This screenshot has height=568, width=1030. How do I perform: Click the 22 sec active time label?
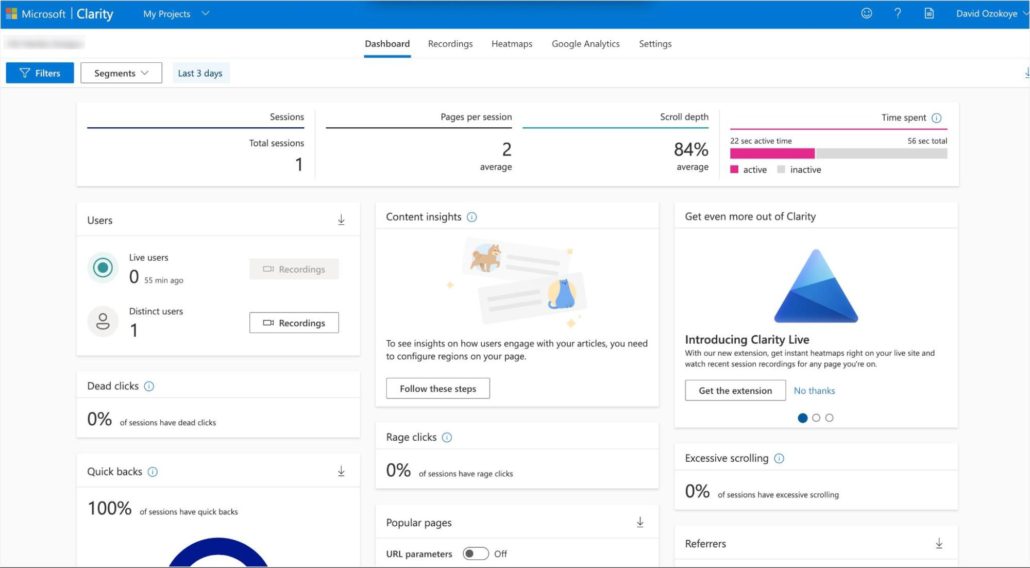click(761, 141)
